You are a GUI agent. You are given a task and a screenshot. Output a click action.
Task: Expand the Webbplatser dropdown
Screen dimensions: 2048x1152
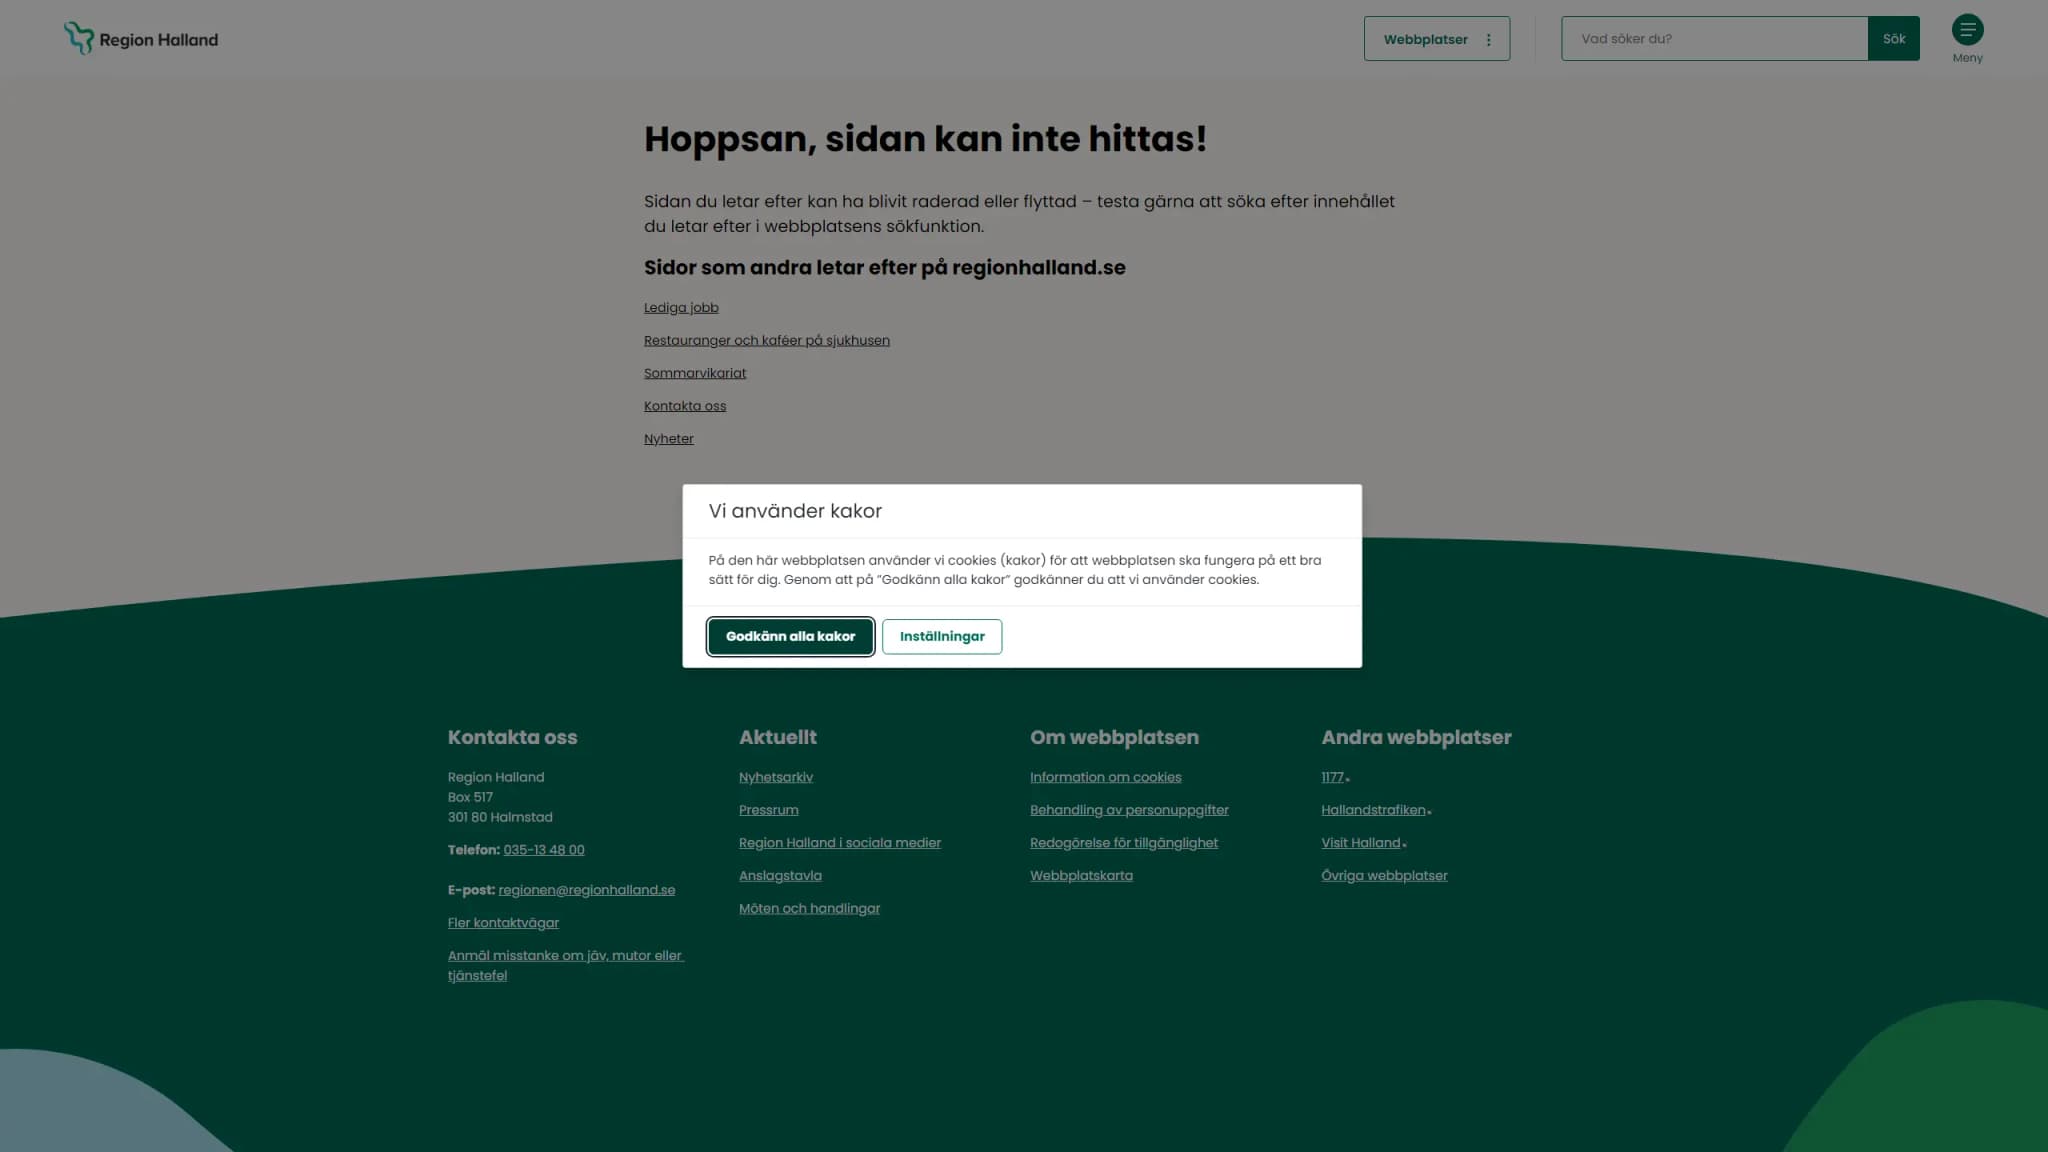pyautogui.click(x=1437, y=39)
